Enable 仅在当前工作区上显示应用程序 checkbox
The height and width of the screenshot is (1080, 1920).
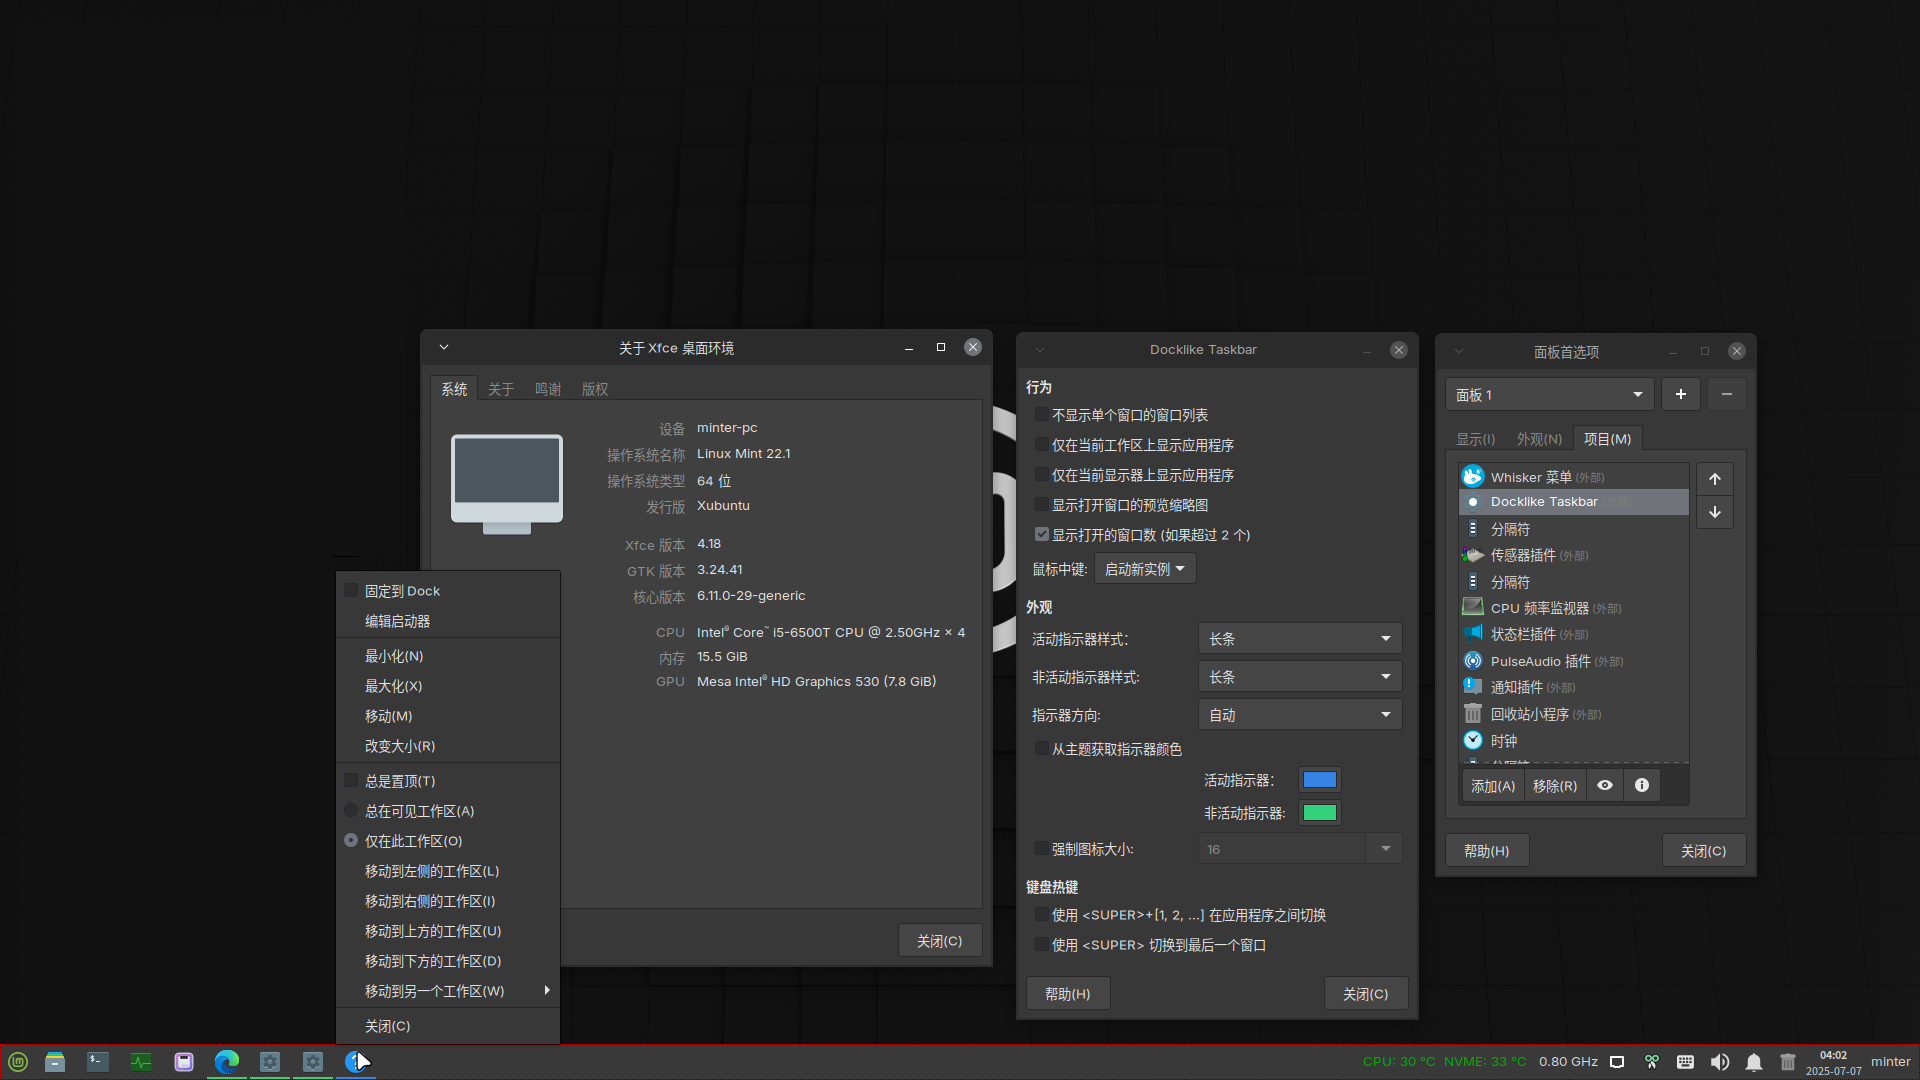1042,445
